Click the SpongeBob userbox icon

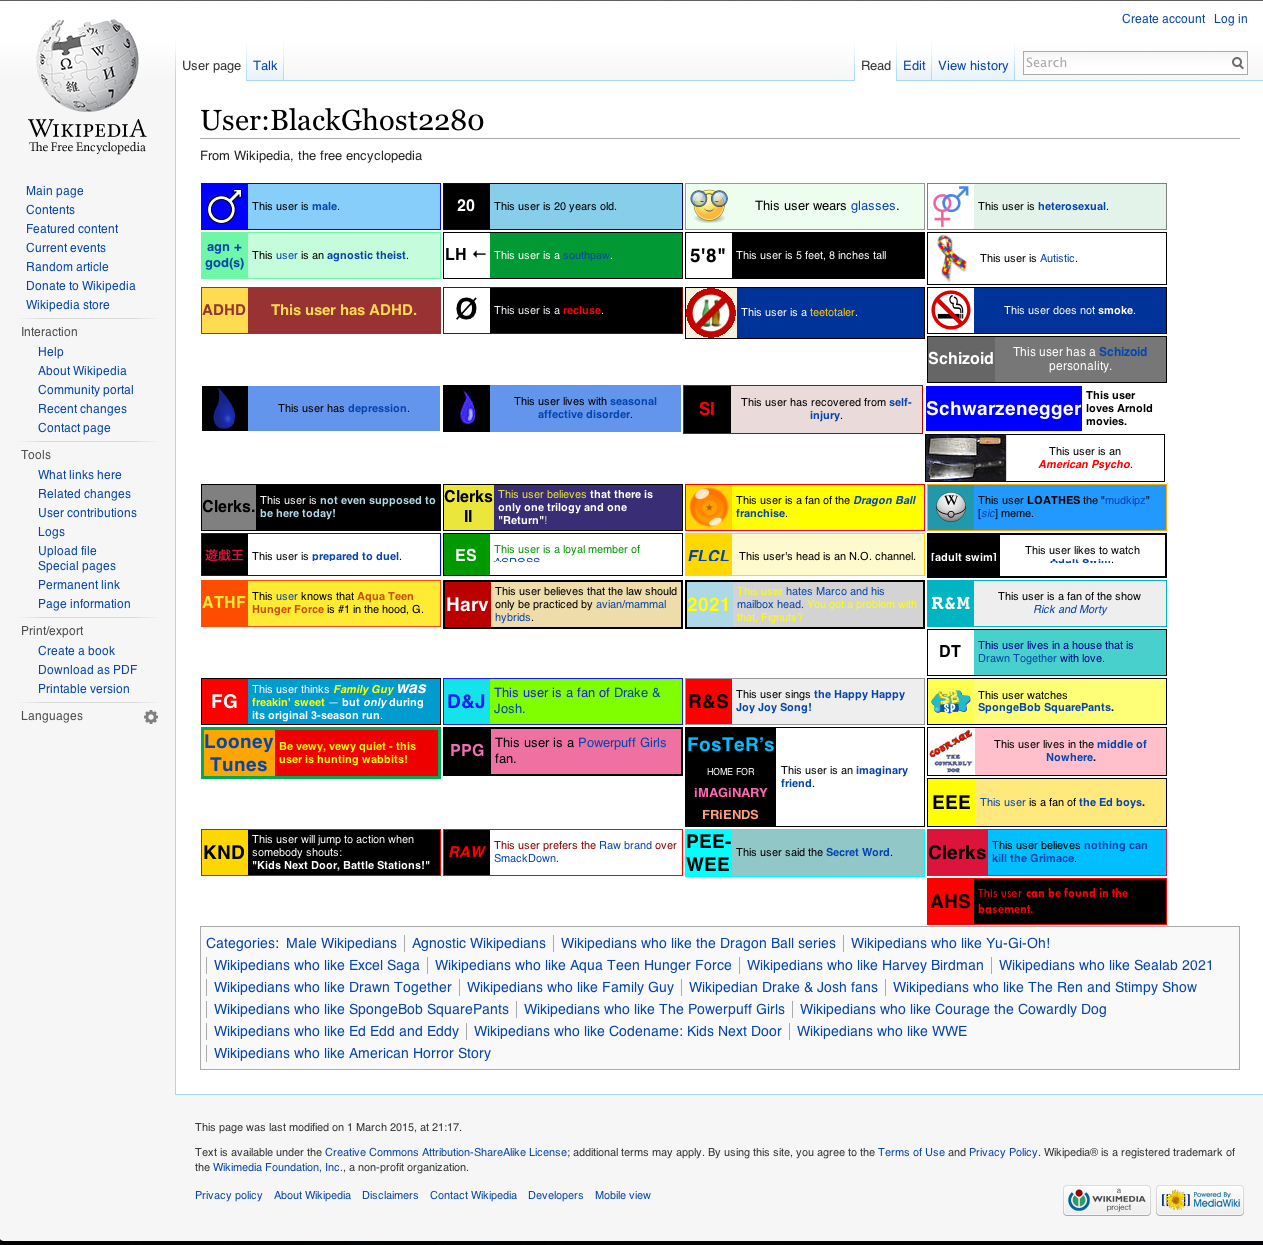click(951, 701)
